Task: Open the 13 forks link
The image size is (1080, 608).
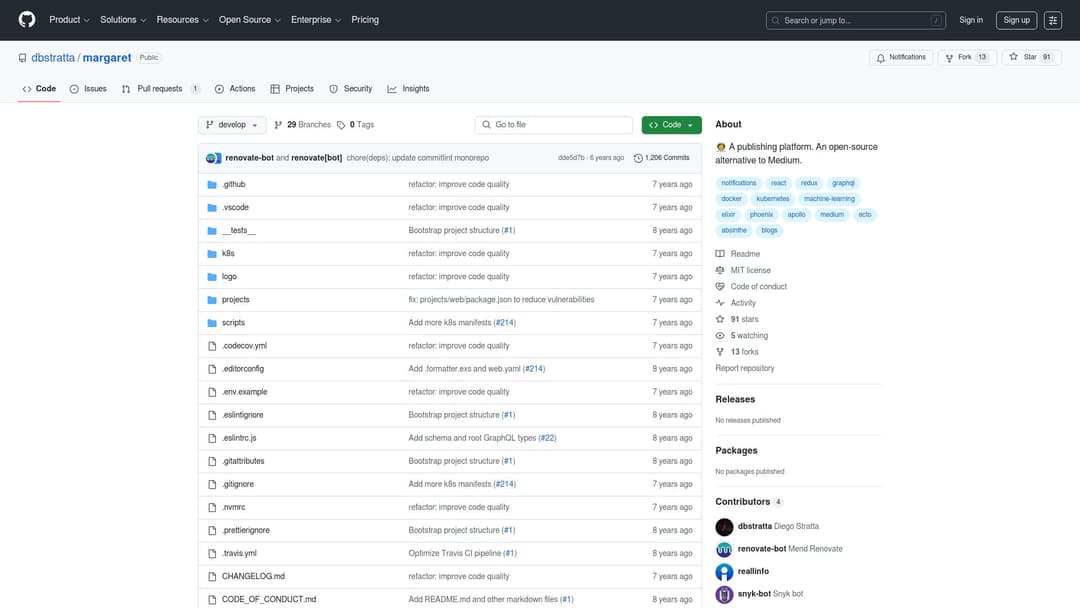Action: 745,352
